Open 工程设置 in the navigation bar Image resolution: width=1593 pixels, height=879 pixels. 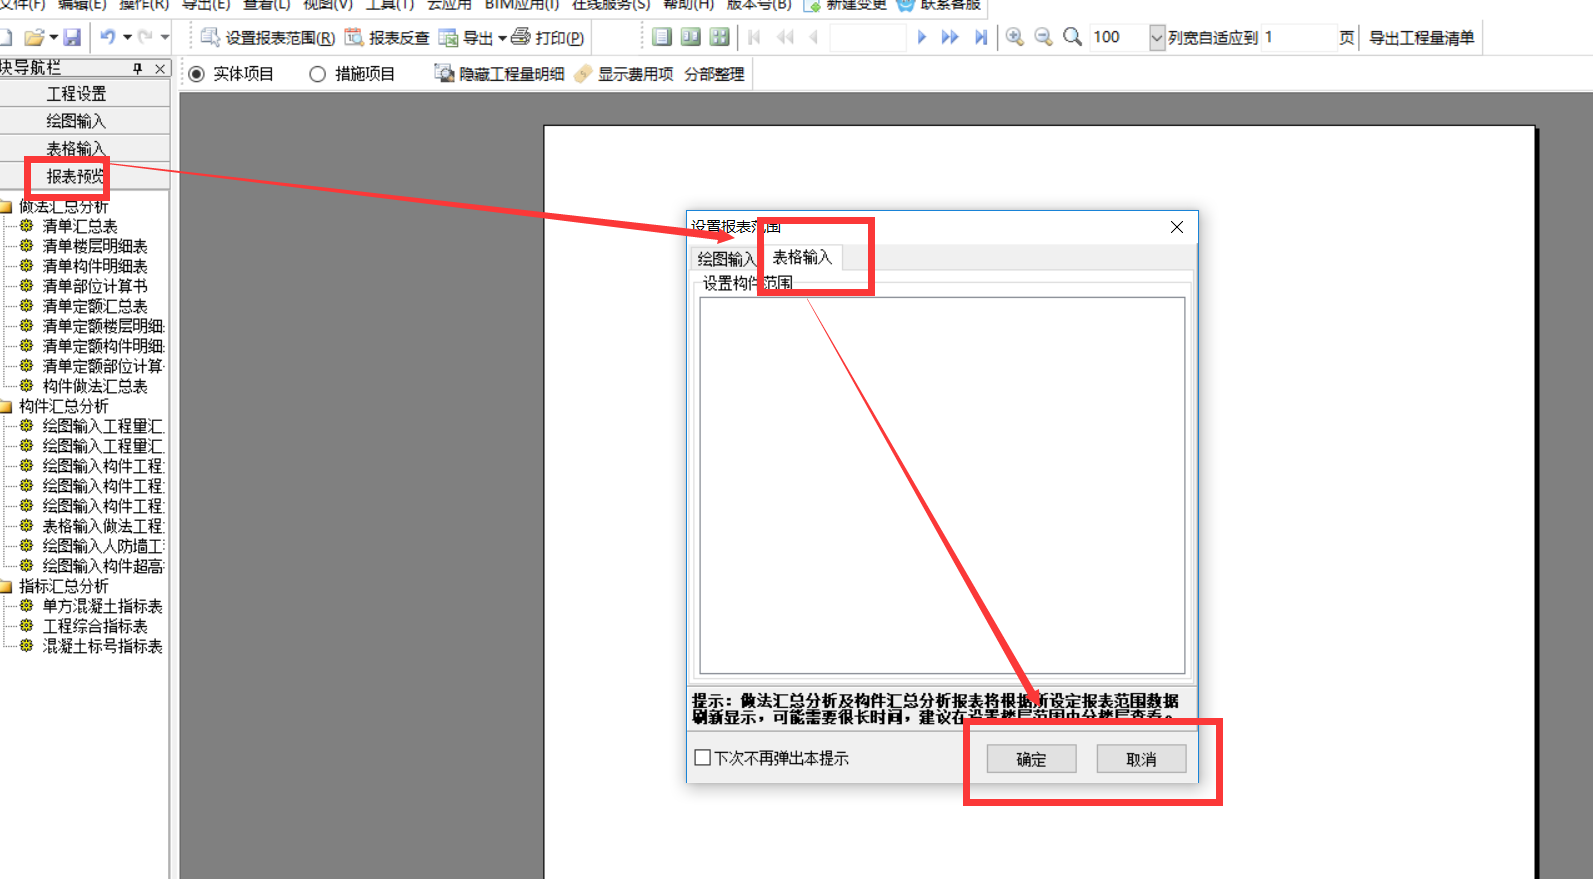tap(76, 94)
